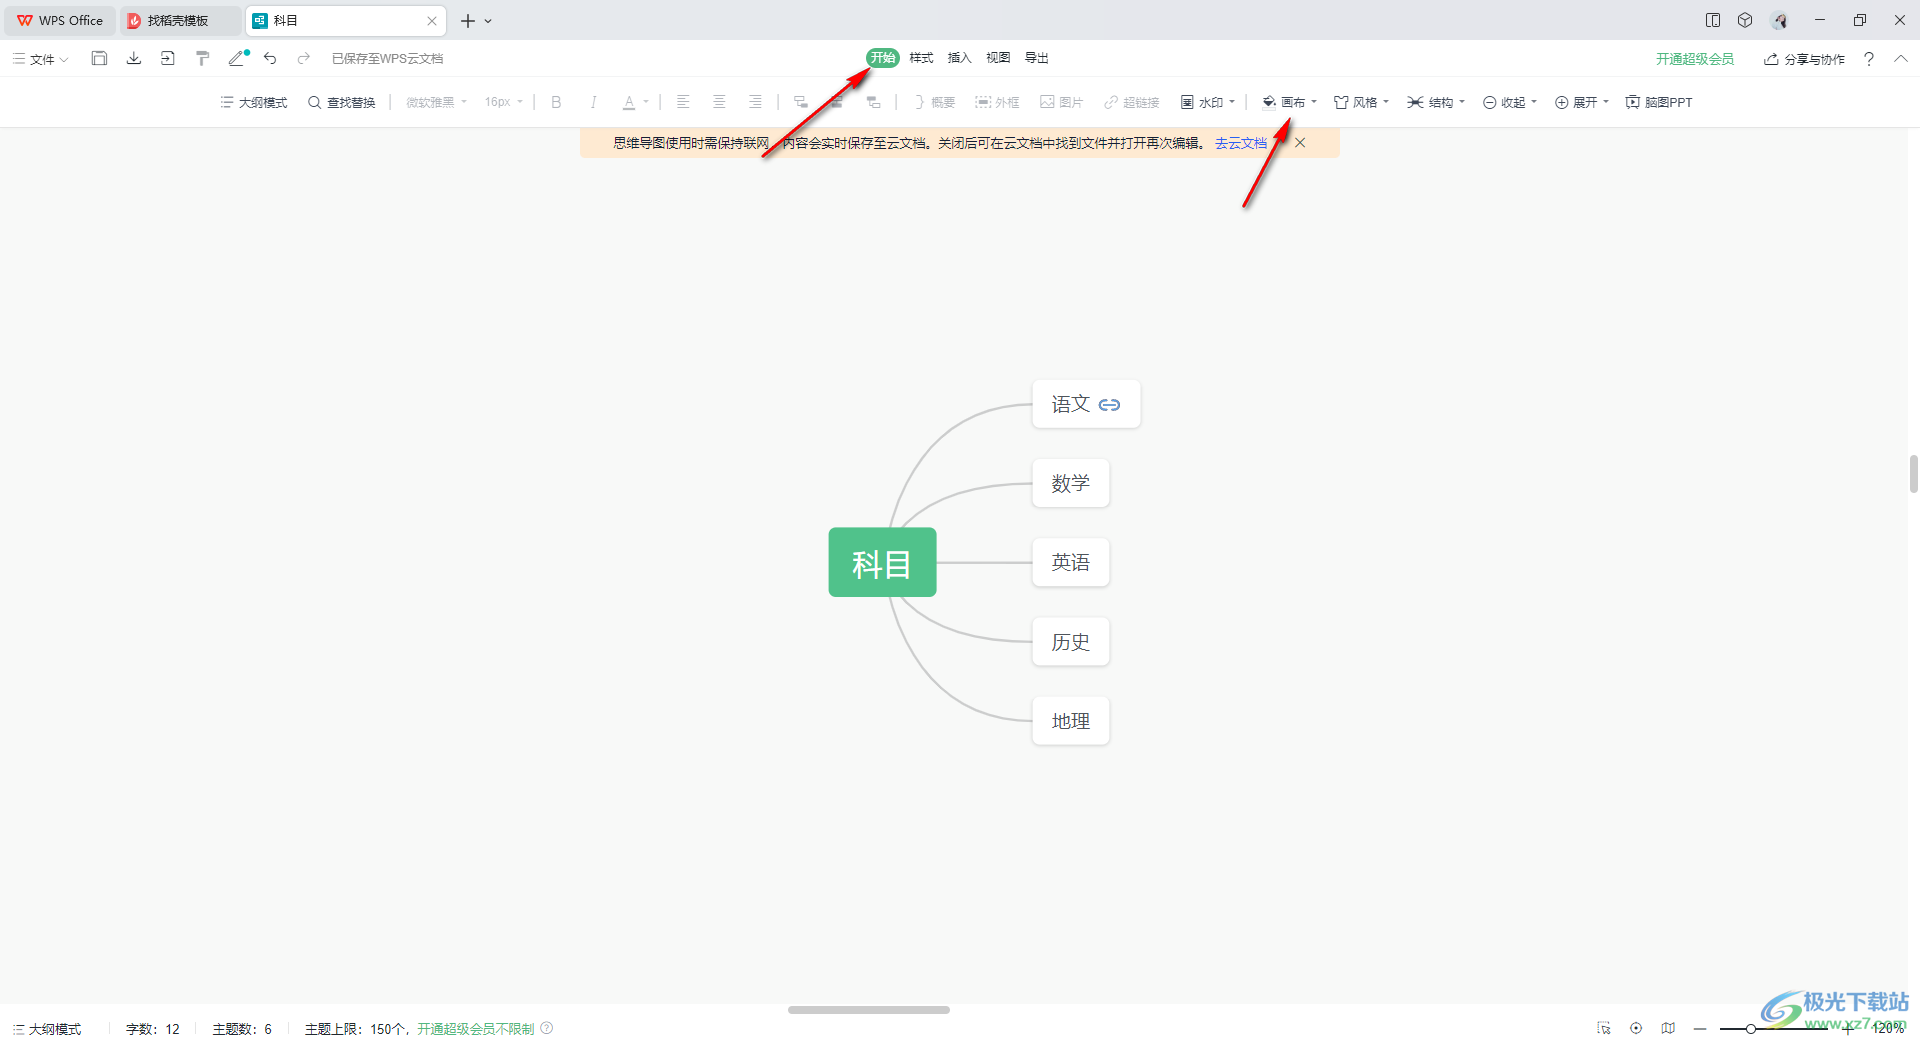This screenshot has width=1920, height=1040.
Task: Select the 历史 topic node
Action: point(1071,641)
